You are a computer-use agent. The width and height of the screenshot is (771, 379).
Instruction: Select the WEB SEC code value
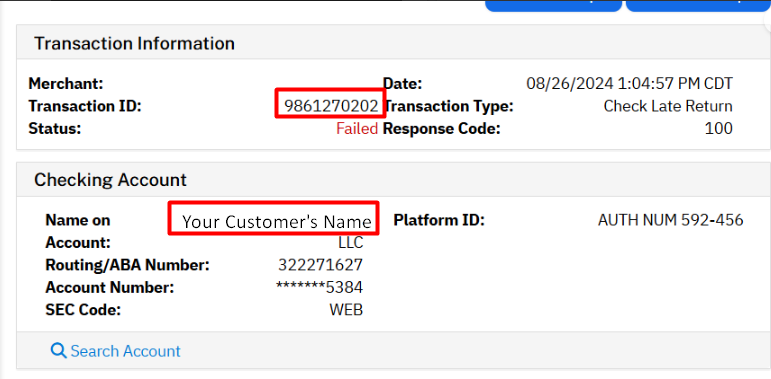coord(346,310)
